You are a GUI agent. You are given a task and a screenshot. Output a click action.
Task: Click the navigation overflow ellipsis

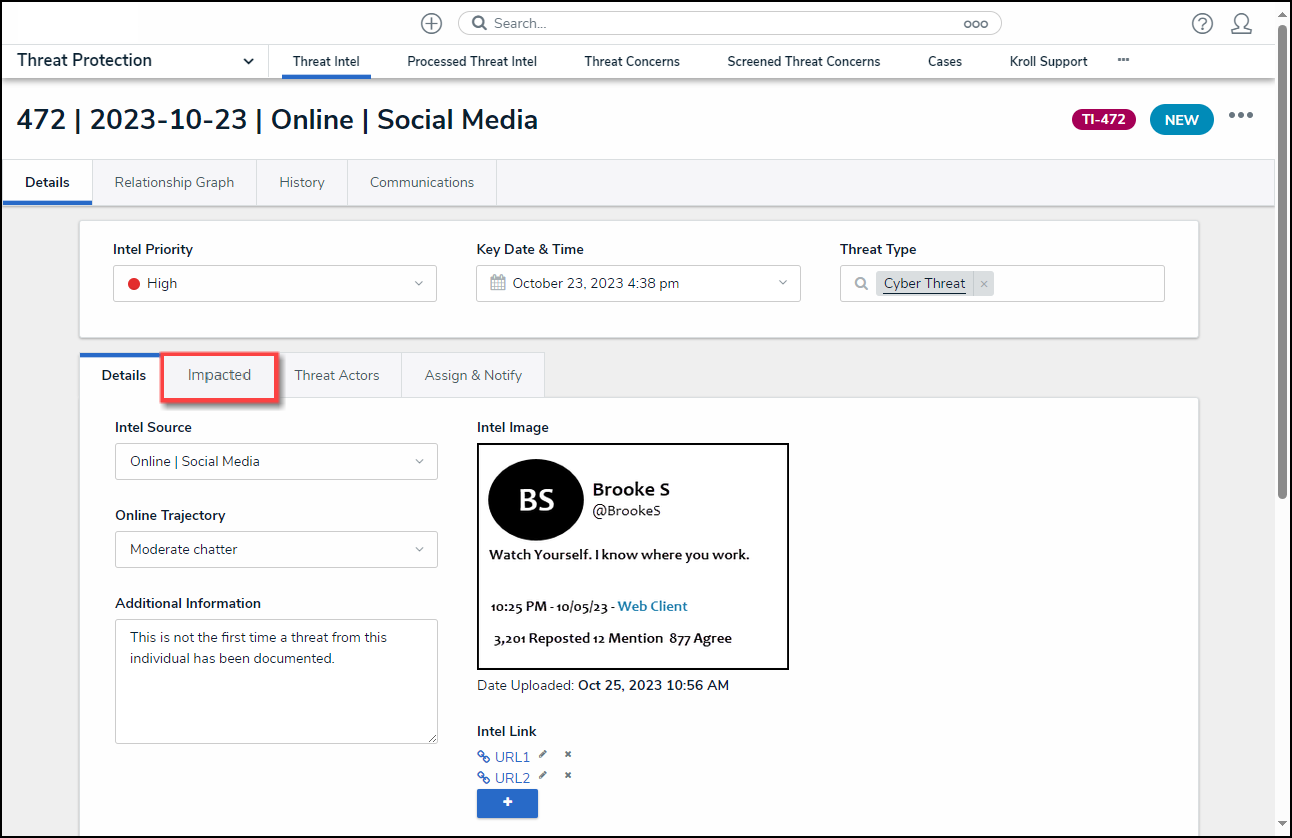tap(1123, 61)
